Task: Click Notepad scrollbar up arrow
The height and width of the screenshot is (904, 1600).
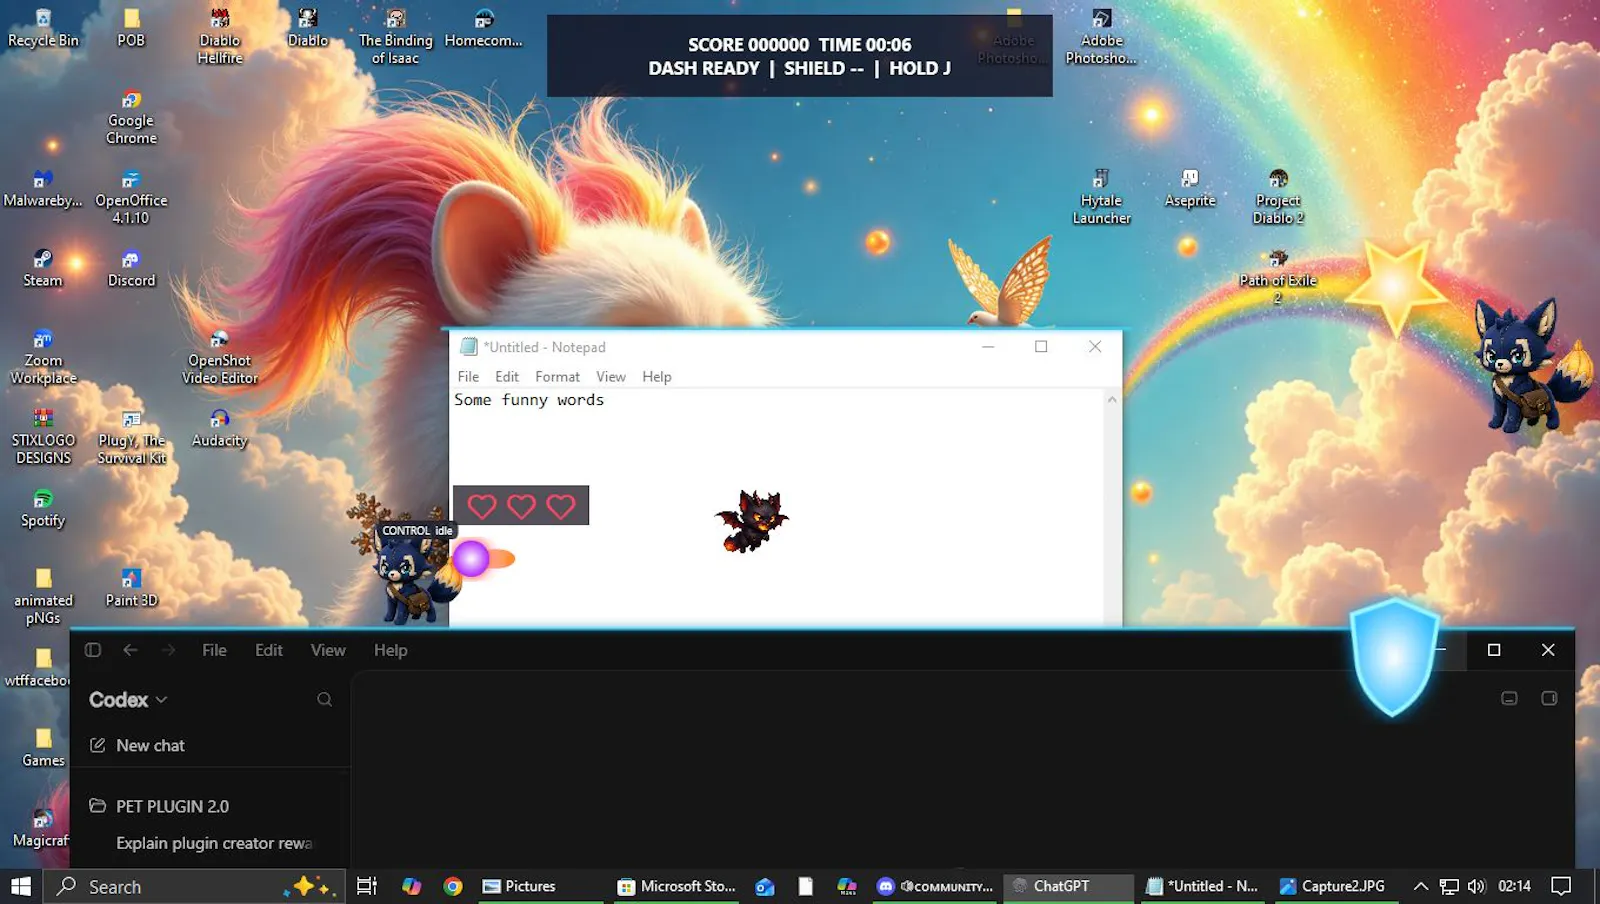Action: 1112,399
